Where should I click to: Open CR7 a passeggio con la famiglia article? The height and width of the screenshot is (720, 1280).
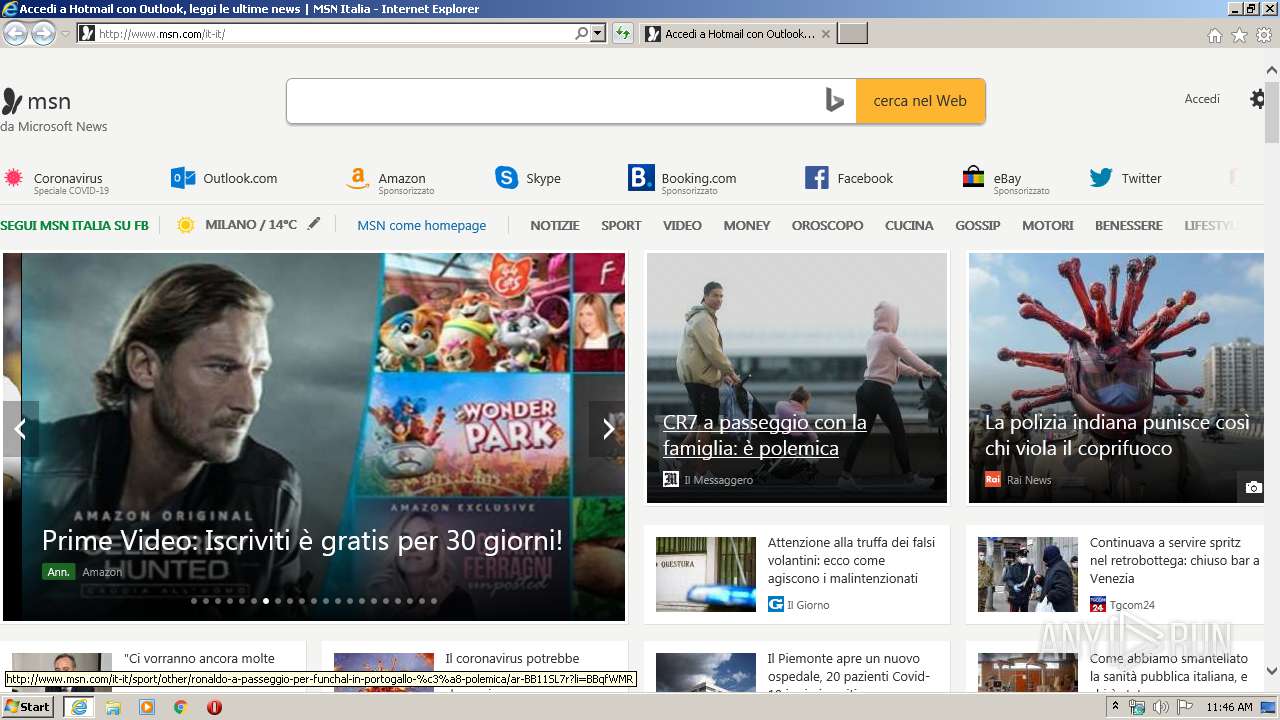point(765,435)
